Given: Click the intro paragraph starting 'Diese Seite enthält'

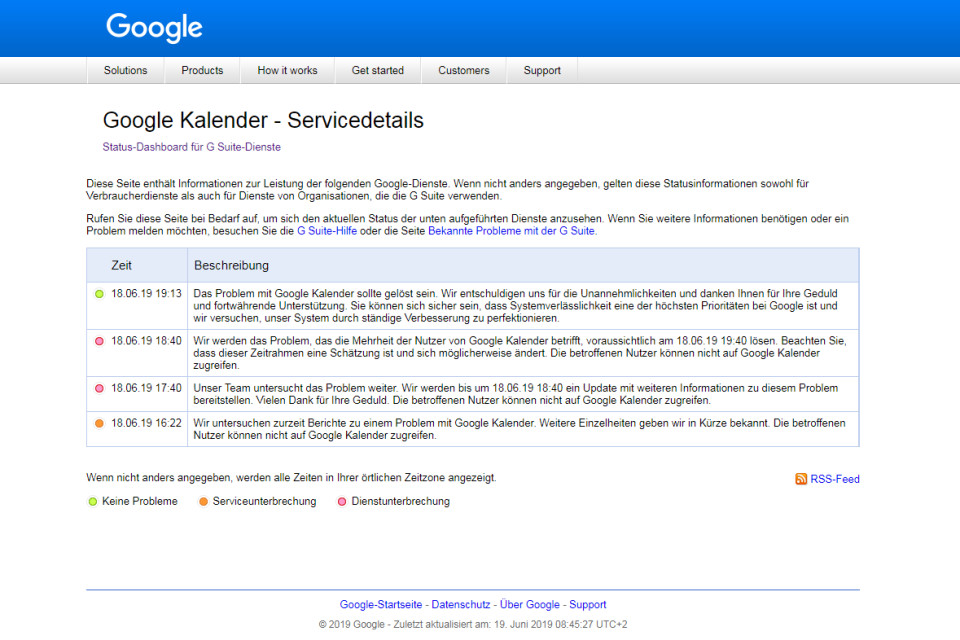Looking at the screenshot, I should [x=448, y=190].
